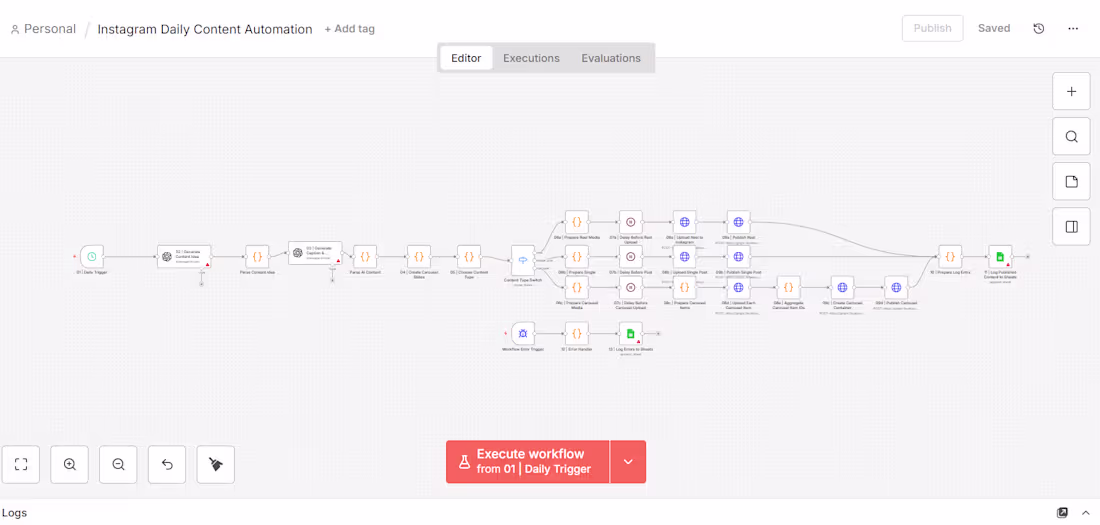
Task: Select the Delay Before Reel Upload node
Action: coord(630,222)
